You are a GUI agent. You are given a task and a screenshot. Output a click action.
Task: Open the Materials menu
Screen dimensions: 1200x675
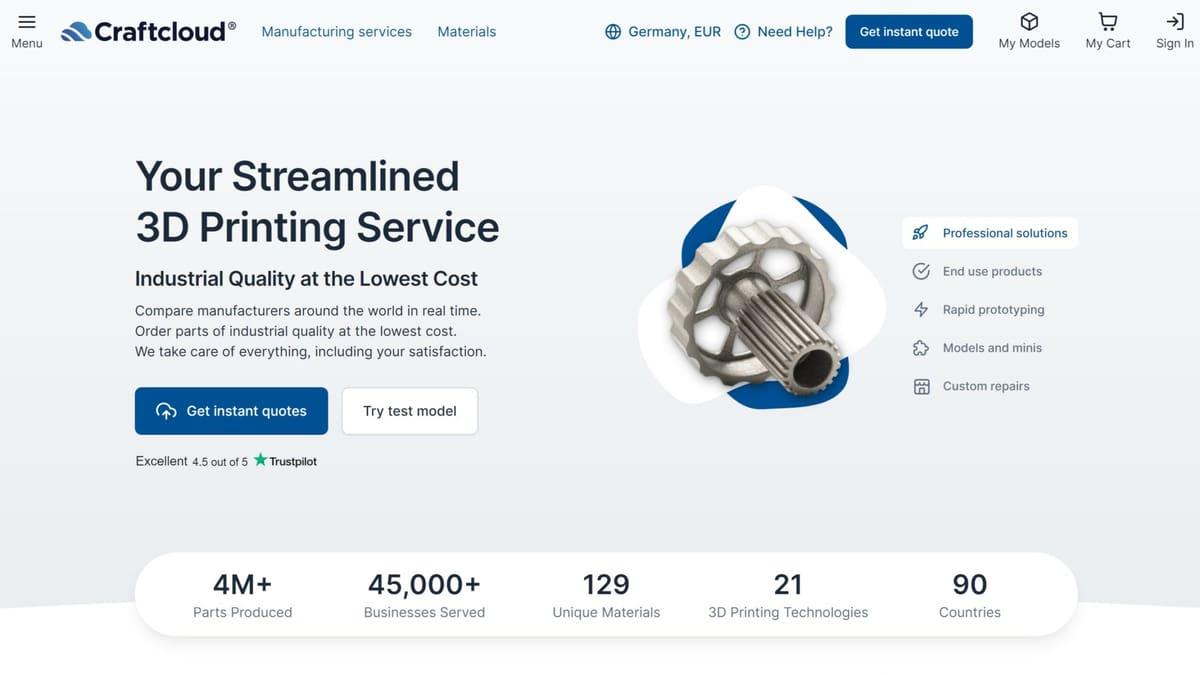[x=467, y=32]
